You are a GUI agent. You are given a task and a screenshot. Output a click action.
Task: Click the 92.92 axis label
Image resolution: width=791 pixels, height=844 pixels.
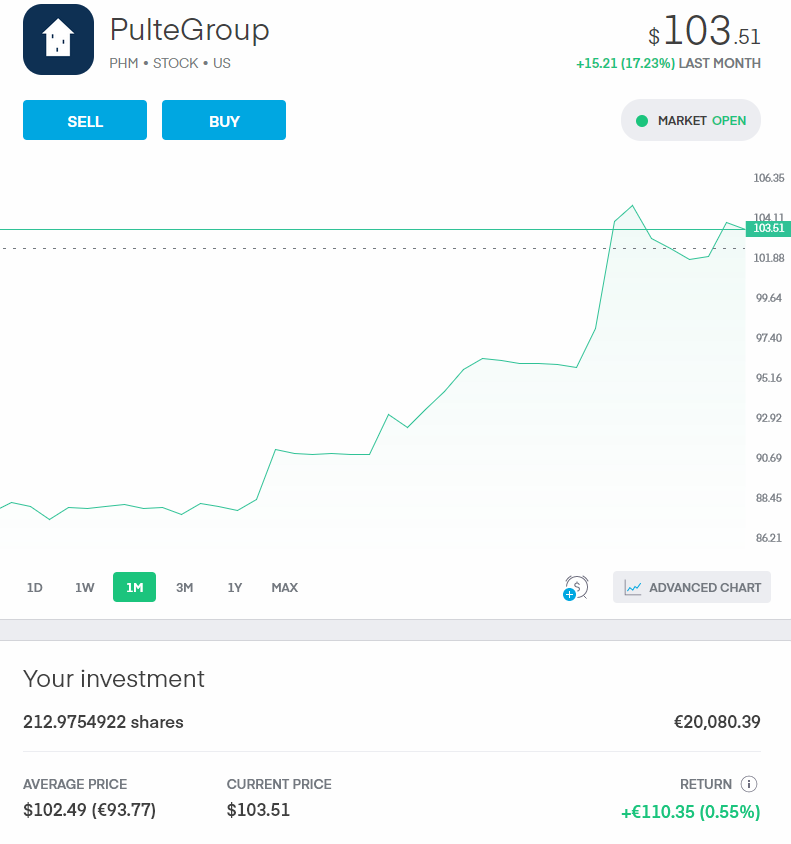(x=768, y=418)
